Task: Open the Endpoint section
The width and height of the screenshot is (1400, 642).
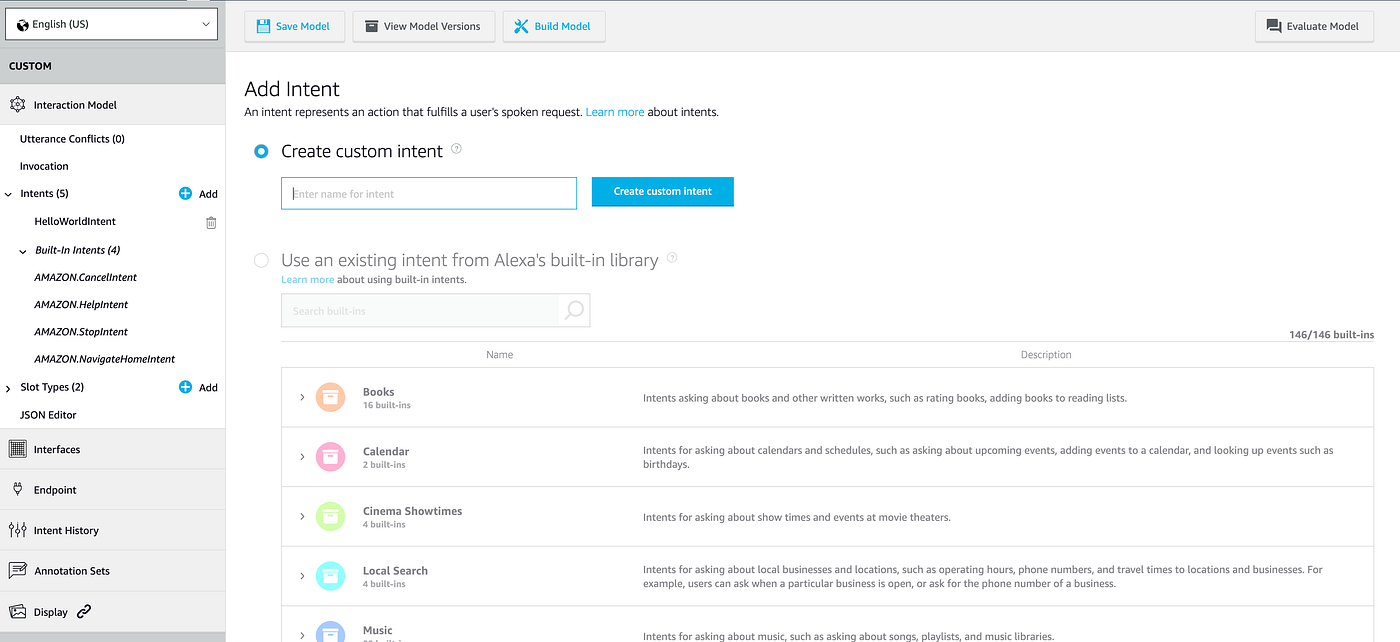Action: click(112, 490)
